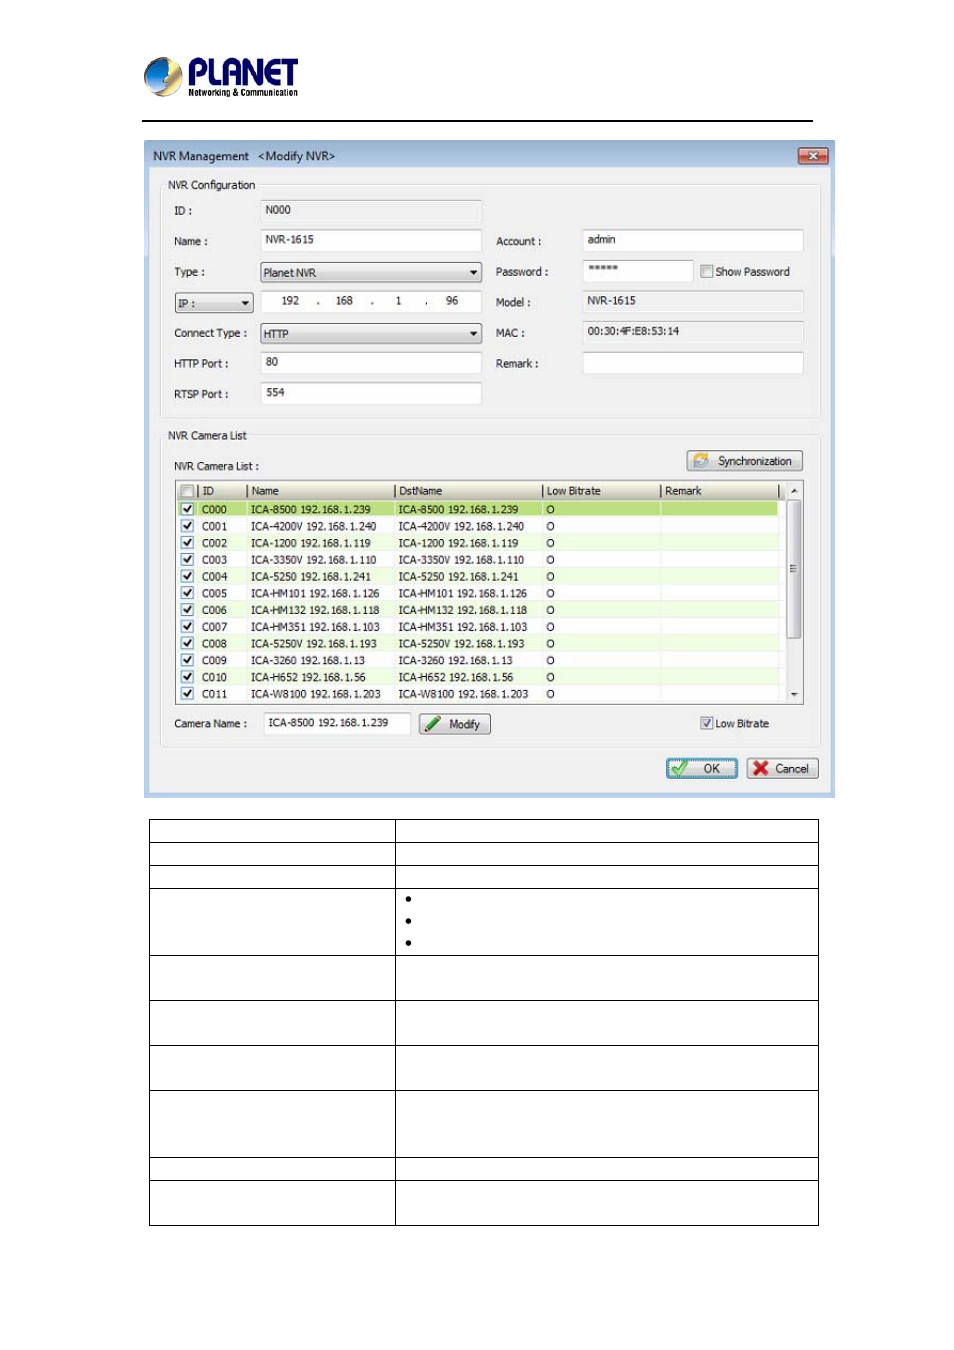Click the camera list scroll up arrow

794,491
